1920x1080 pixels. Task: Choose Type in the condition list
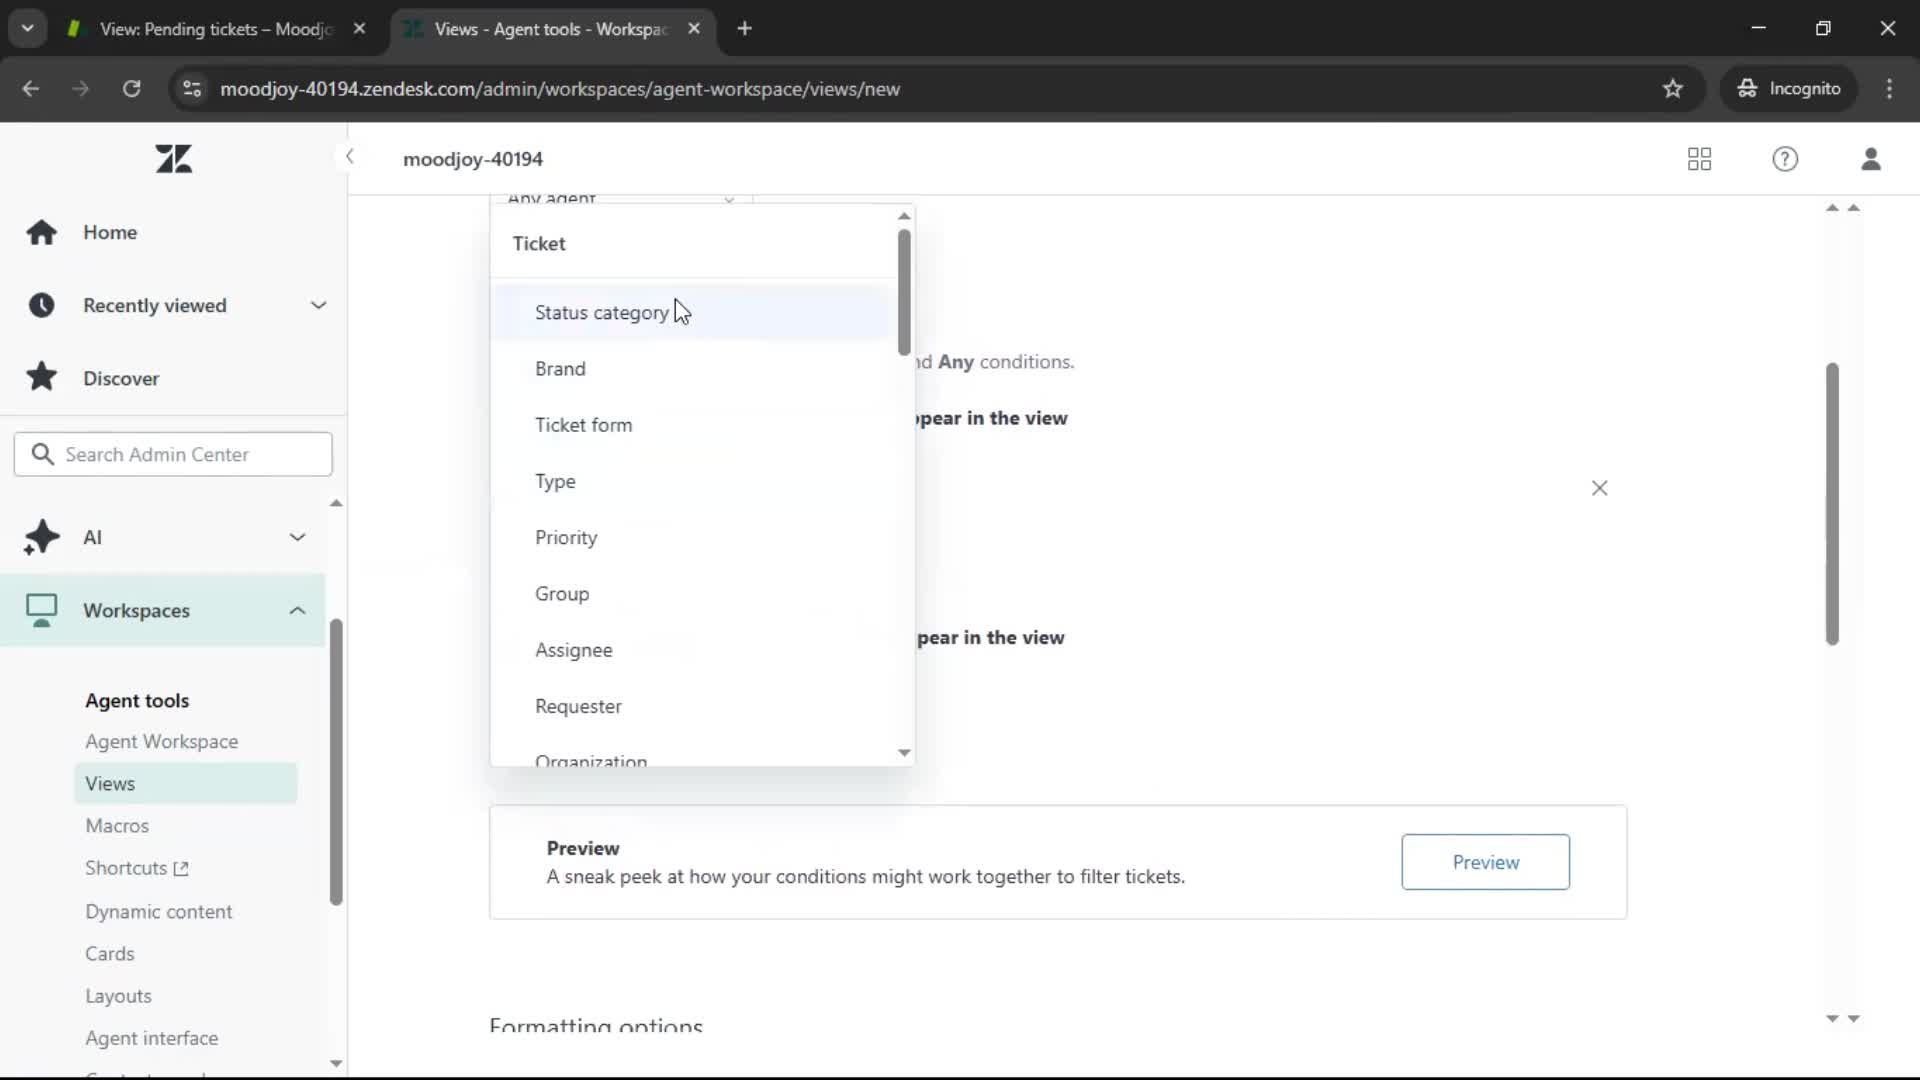690,481
